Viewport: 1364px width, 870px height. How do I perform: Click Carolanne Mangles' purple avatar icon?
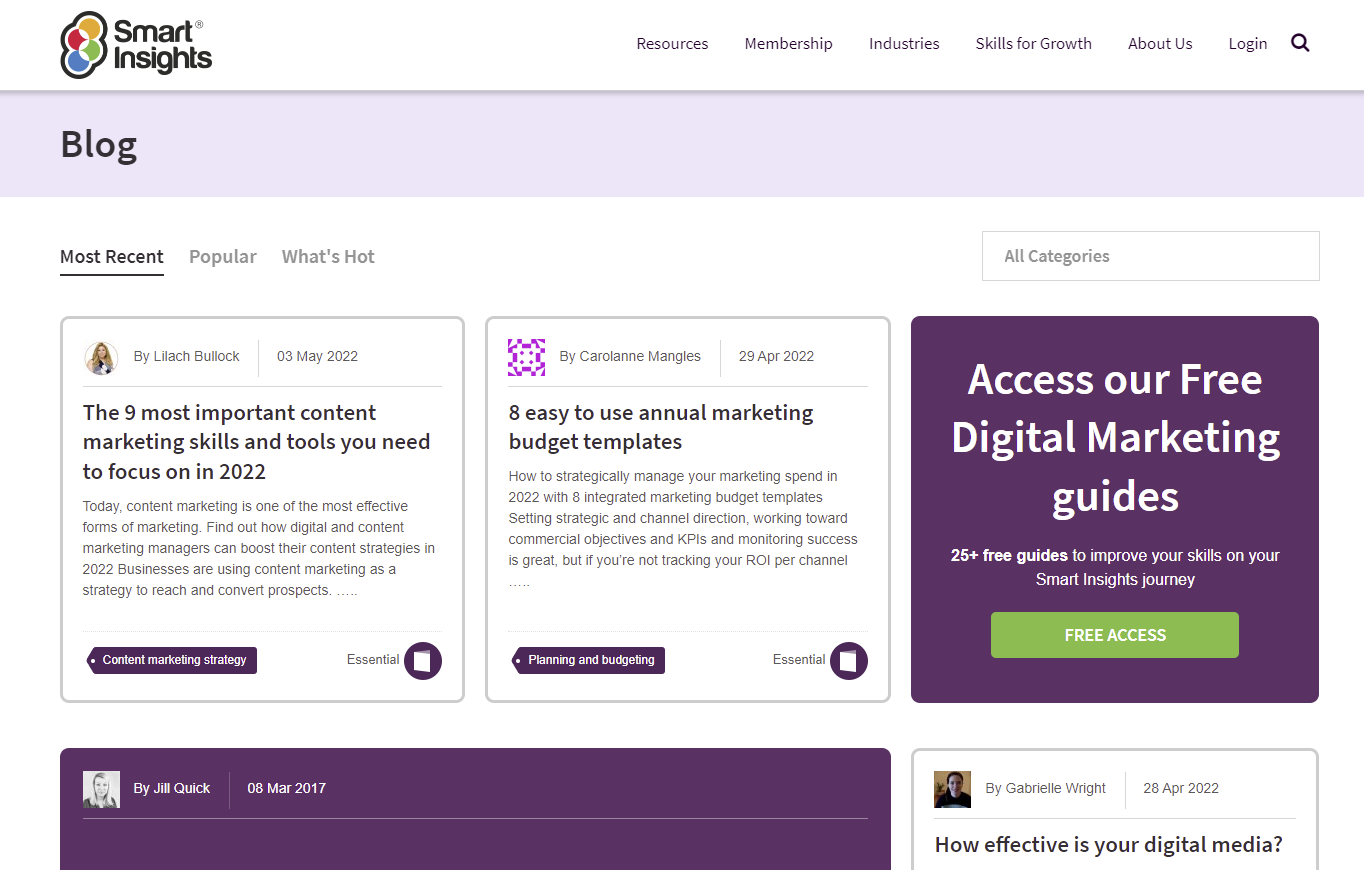527,357
